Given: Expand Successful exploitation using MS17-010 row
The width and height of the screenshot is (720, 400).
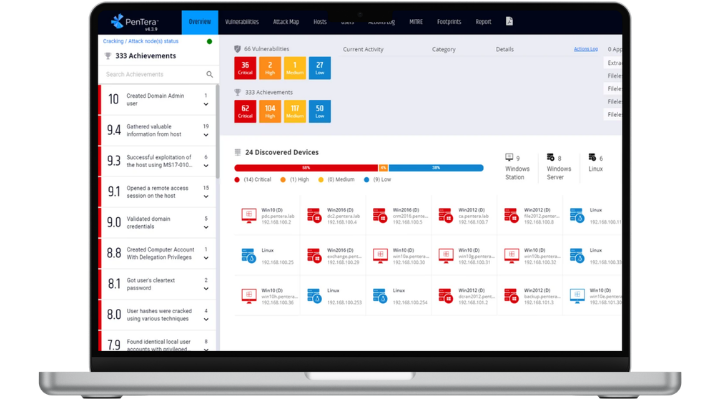Looking at the screenshot, I should pos(206,166).
